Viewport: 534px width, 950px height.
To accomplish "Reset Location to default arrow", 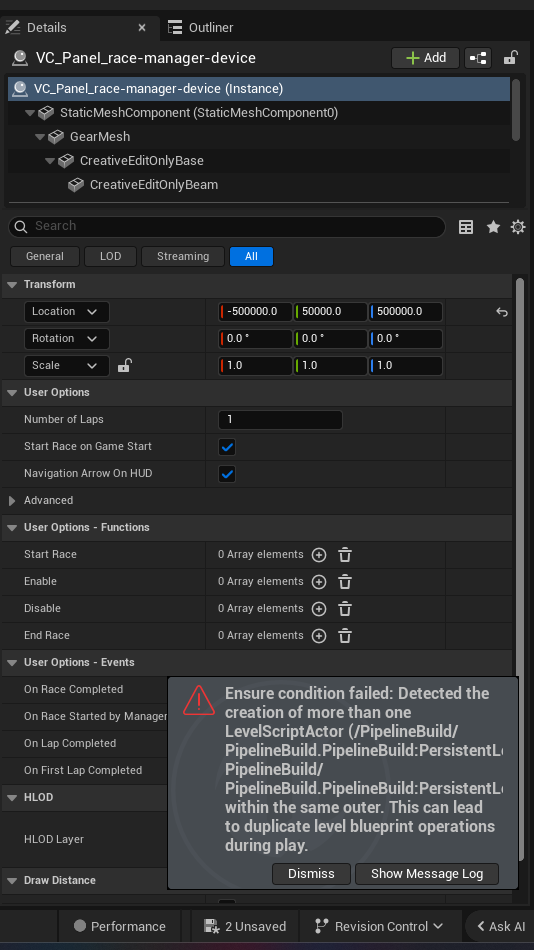I will 502,312.
